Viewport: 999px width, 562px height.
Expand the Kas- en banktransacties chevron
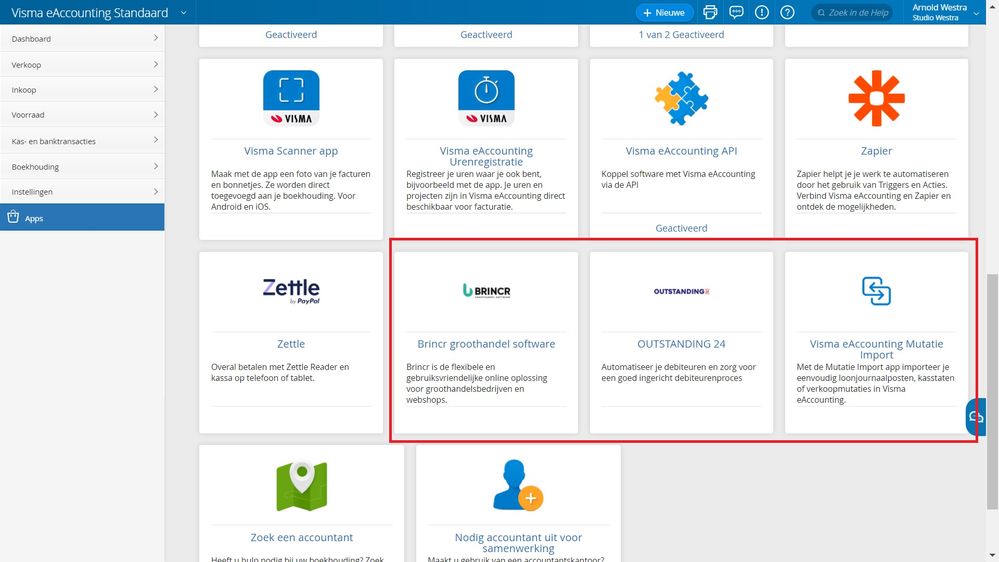point(155,140)
